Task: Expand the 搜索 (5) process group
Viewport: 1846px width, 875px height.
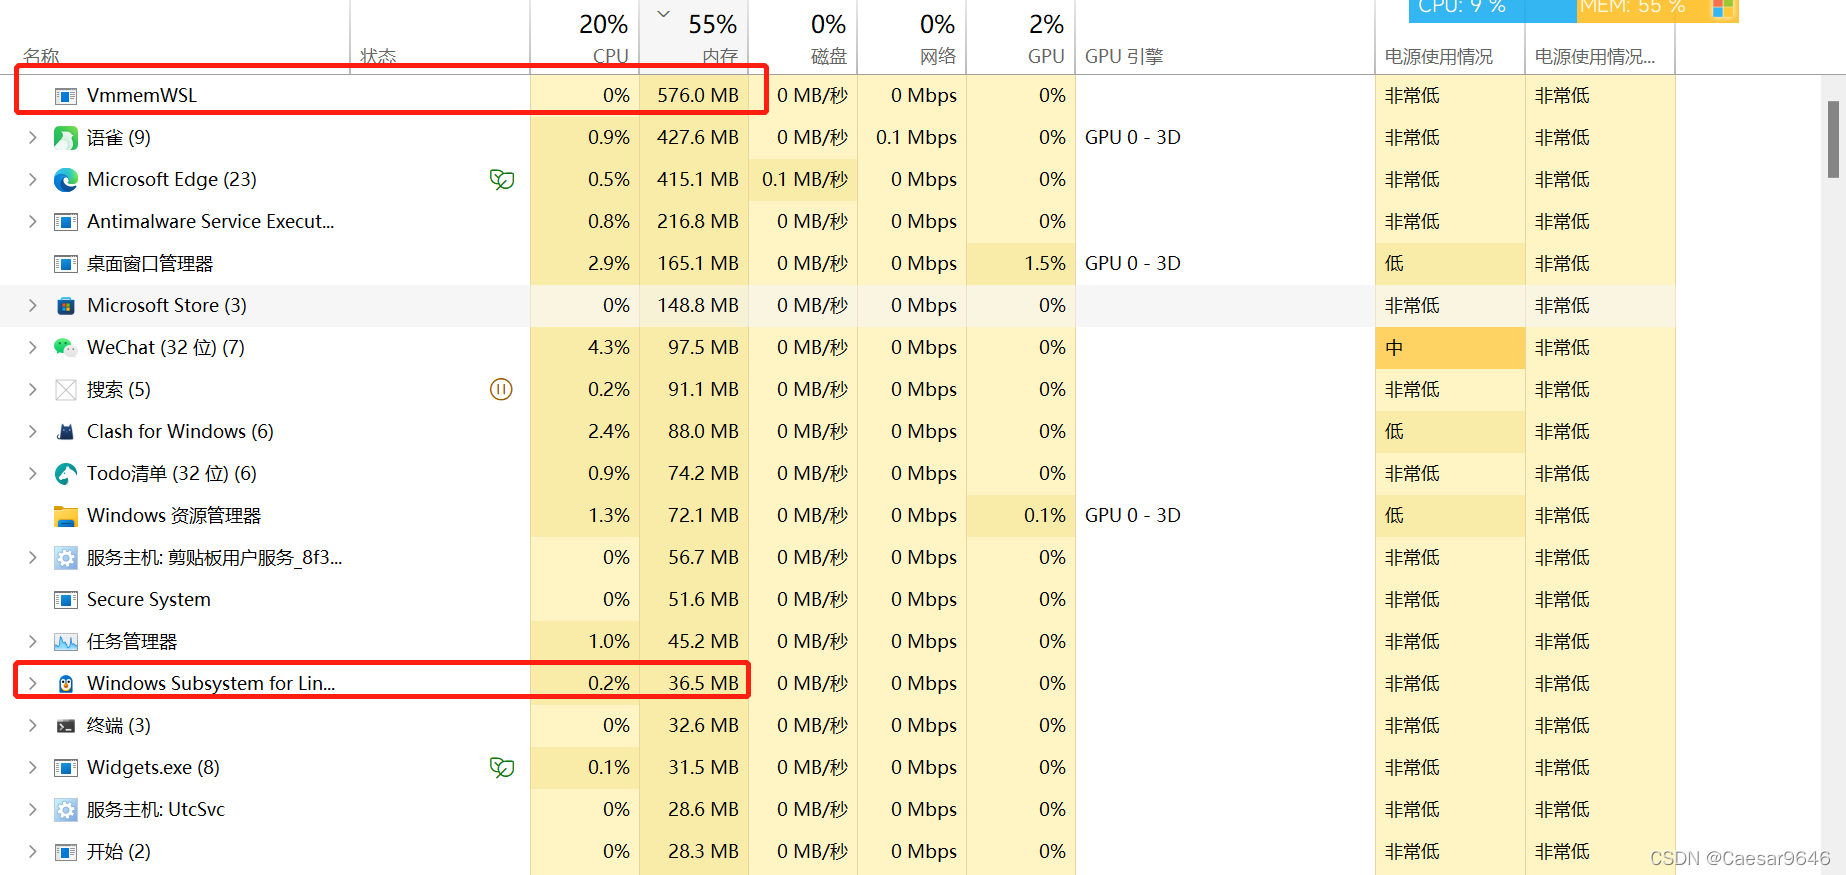Action: pyautogui.click(x=32, y=389)
